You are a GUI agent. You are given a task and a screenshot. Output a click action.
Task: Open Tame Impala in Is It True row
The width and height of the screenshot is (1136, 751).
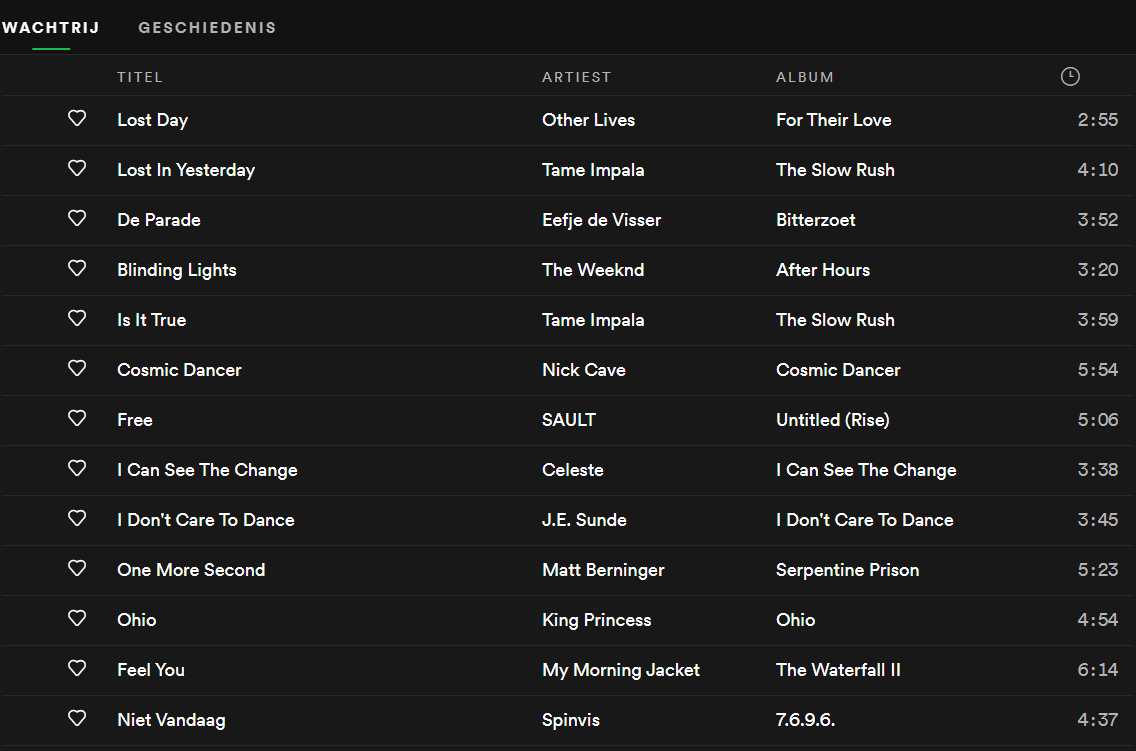click(x=593, y=320)
